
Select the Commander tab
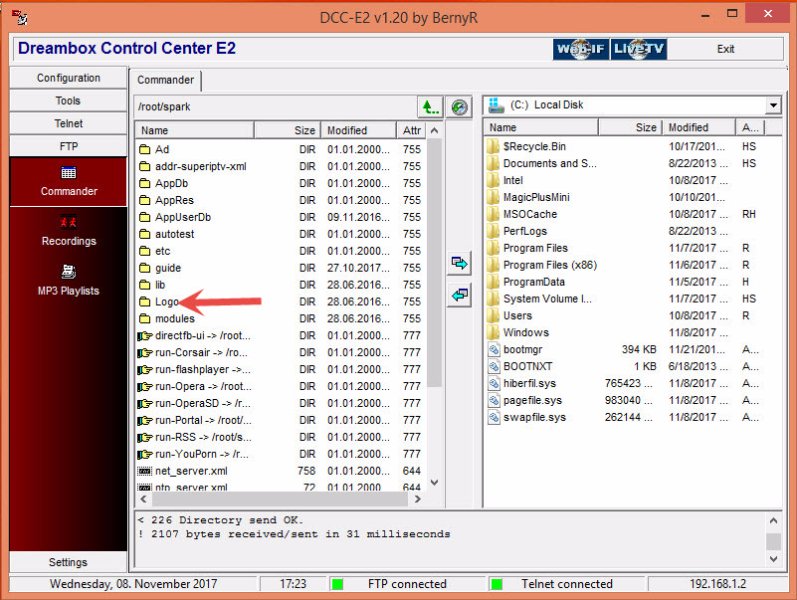coord(165,80)
